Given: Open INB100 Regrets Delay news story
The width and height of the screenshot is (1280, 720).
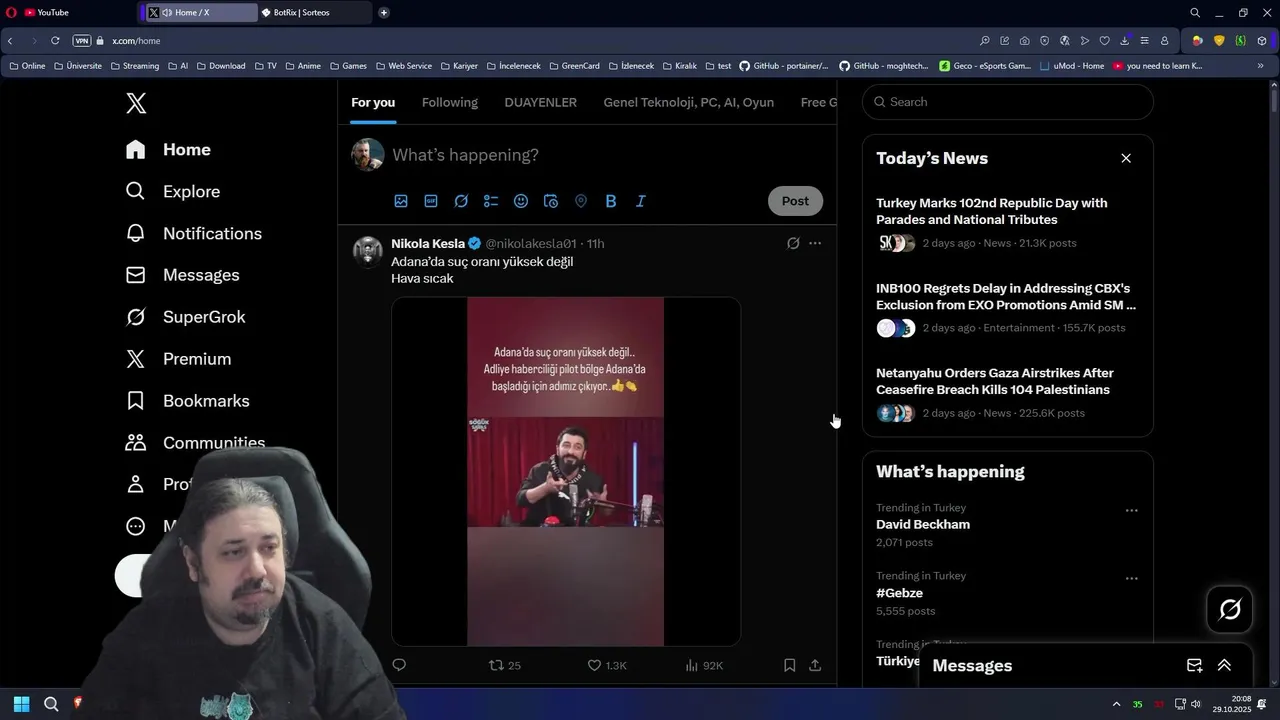Looking at the screenshot, I should click(x=1006, y=296).
